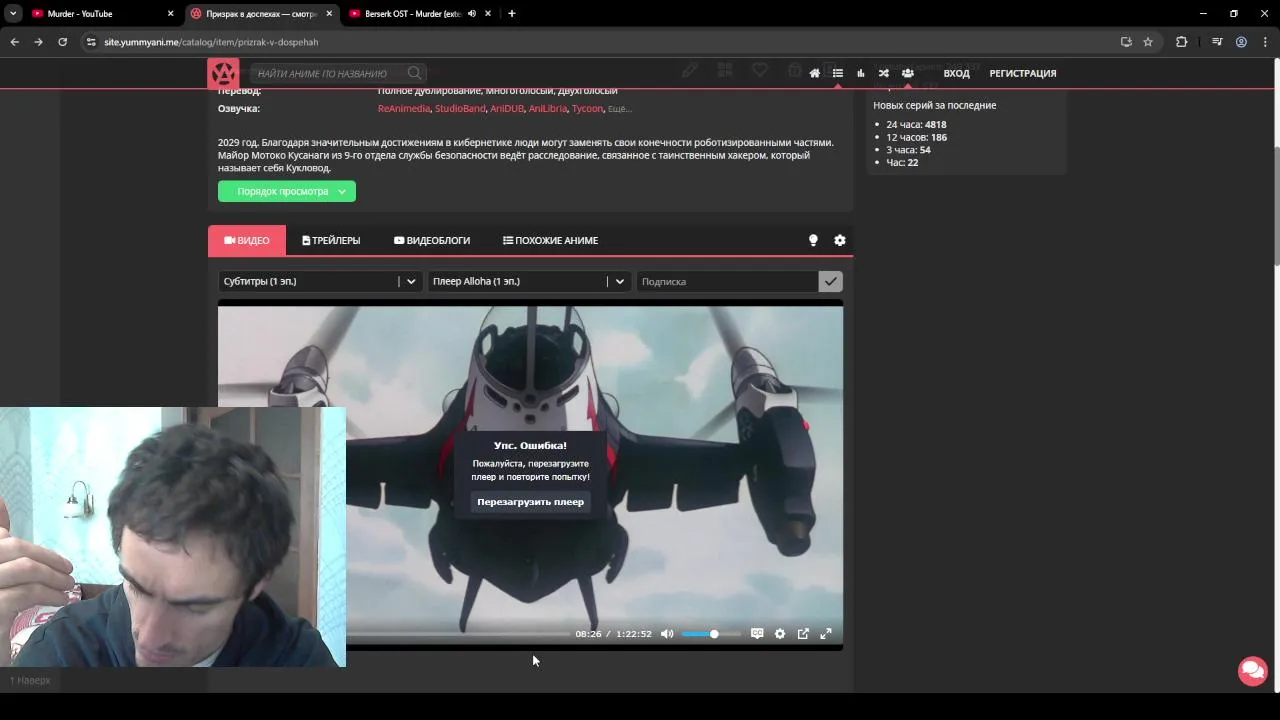
Task: Switch to the ВИДЕОБЛОГИ tab
Action: tap(432, 240)
